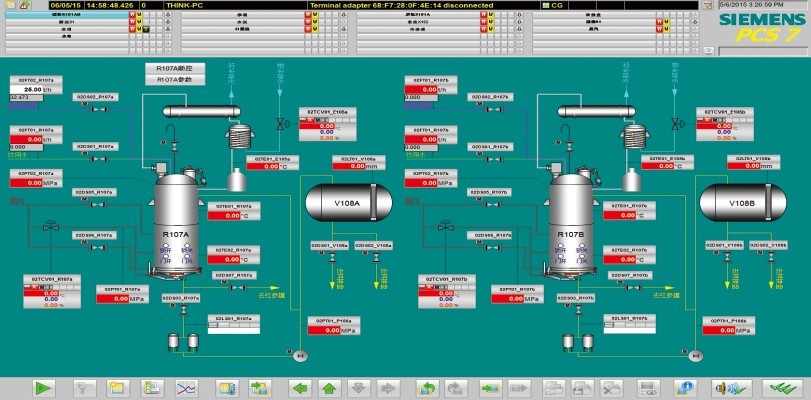Click the yellow folder icon in toolbar
811x400 pixels.
[115, 387]
